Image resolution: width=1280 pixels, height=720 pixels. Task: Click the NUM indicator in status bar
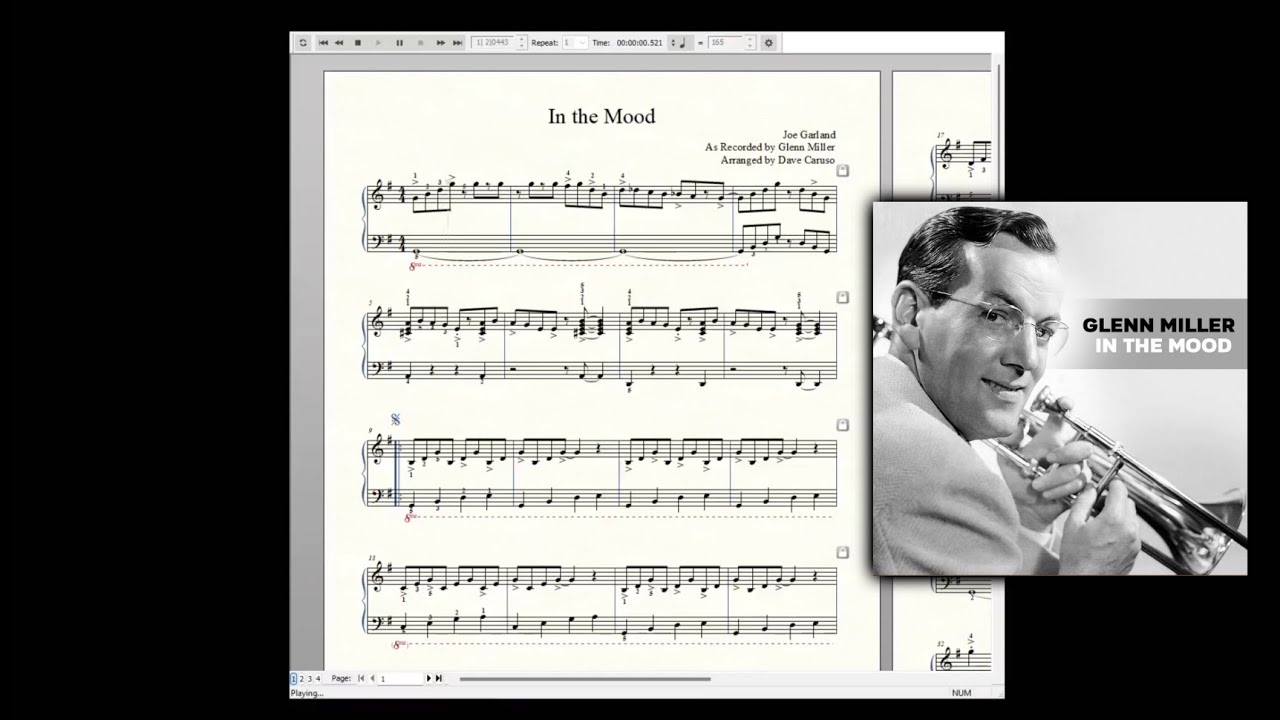961,692
